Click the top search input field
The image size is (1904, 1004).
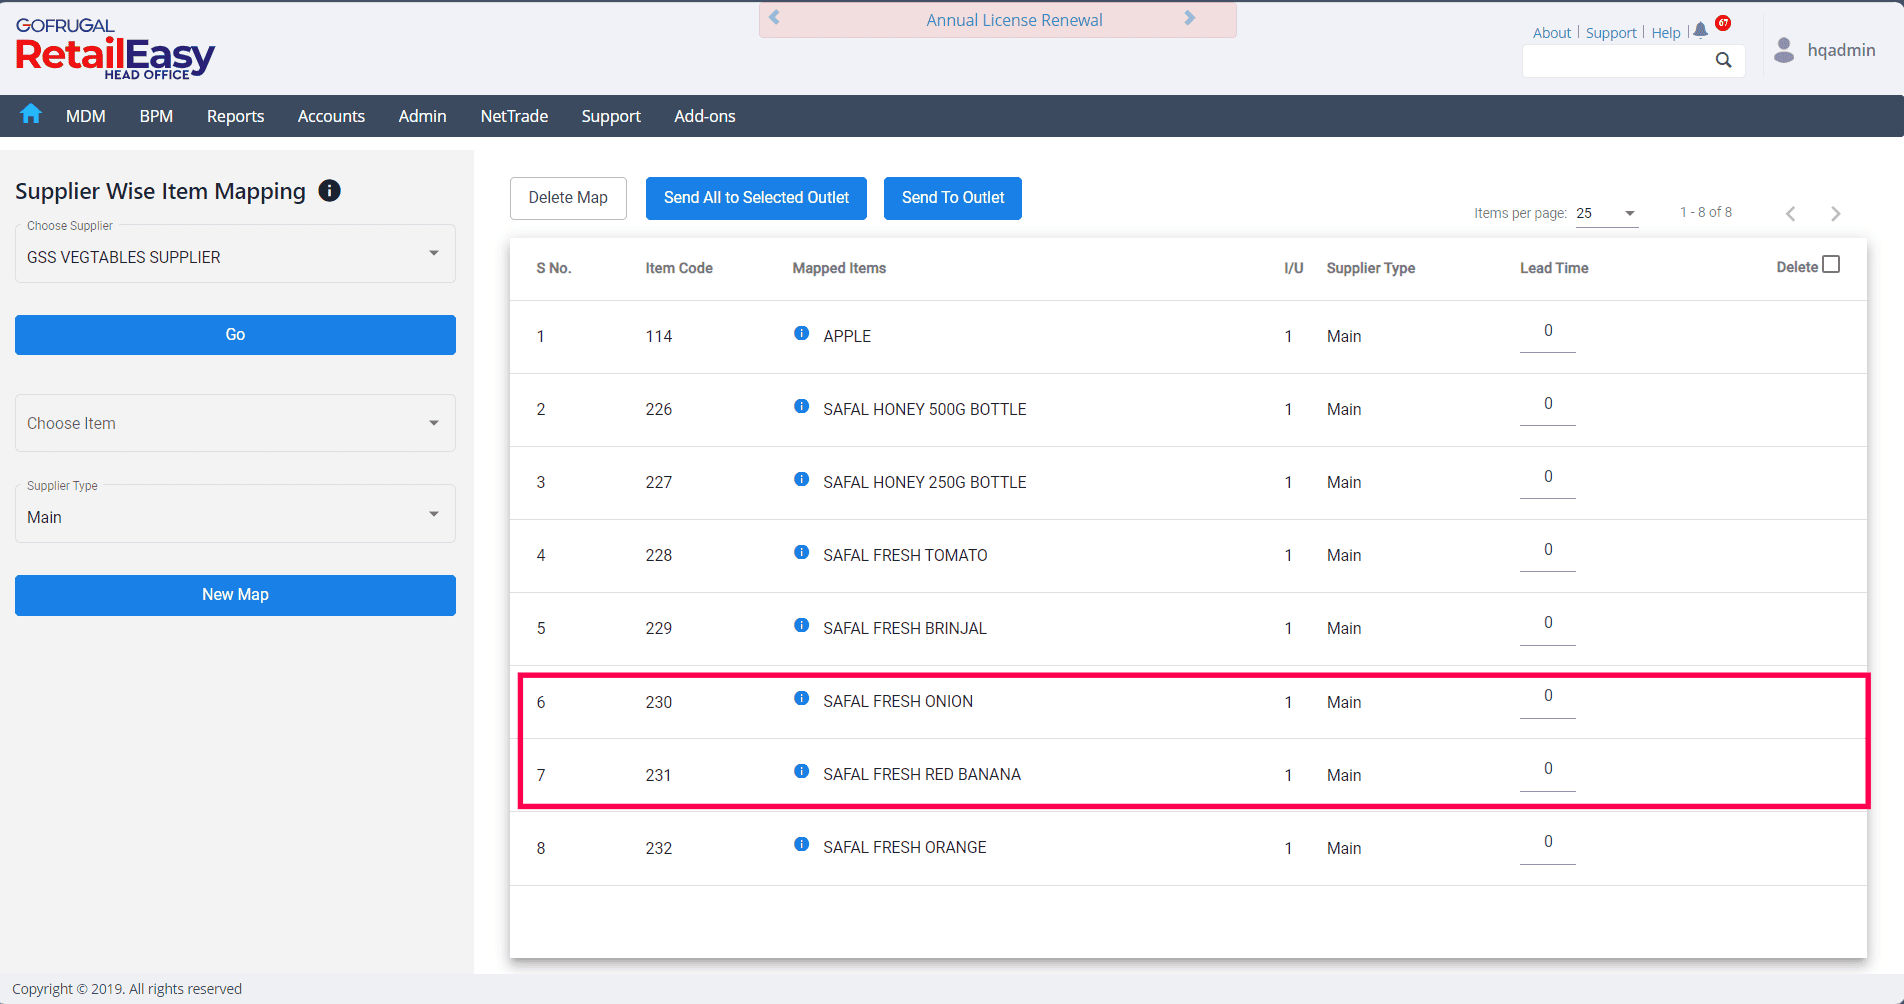click(x=1617, y=61)
